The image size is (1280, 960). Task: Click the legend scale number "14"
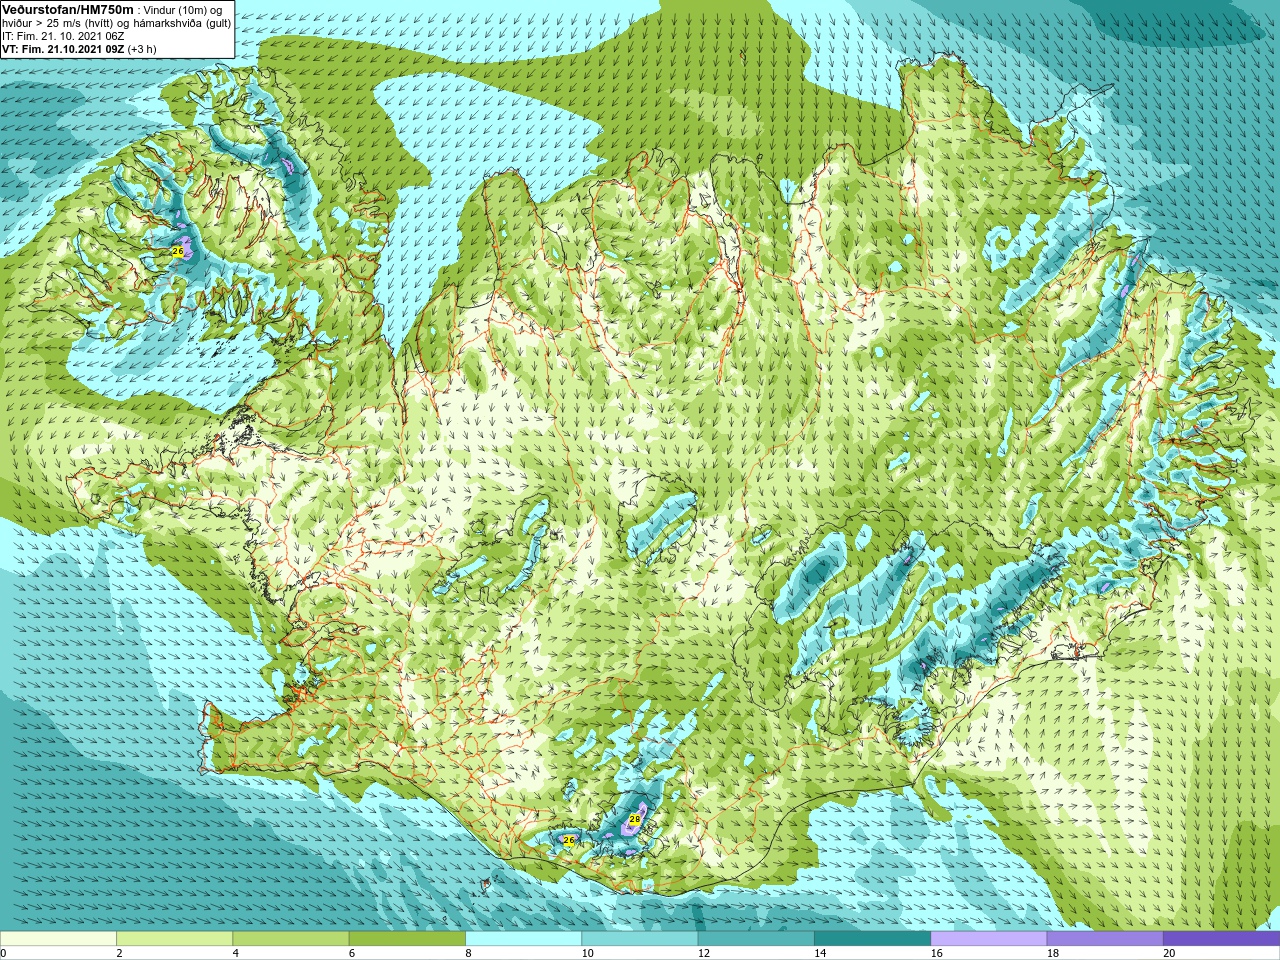pos(820,953)
